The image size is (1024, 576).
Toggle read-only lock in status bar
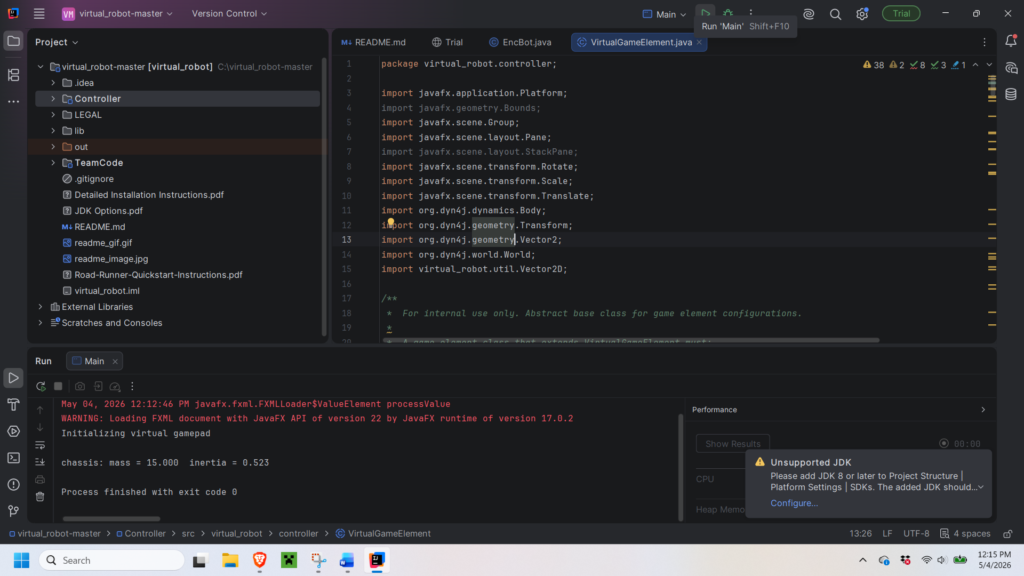(1008, 534)
